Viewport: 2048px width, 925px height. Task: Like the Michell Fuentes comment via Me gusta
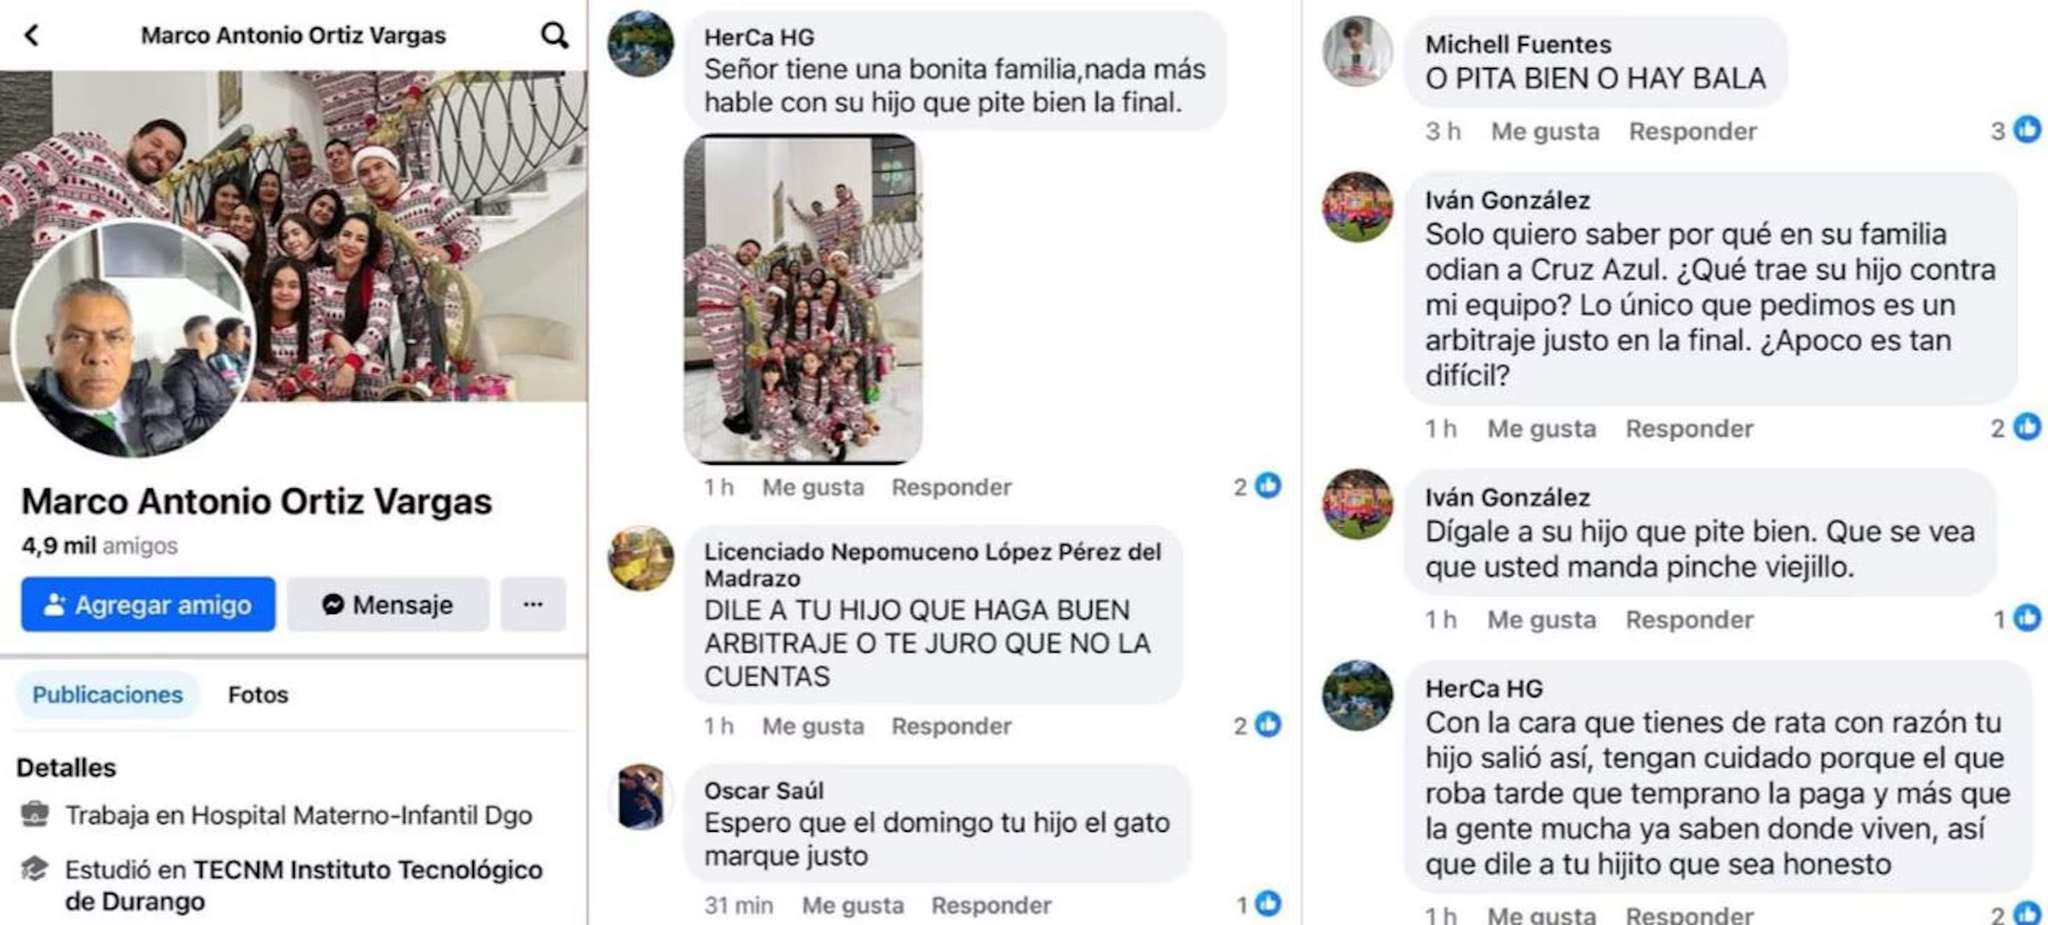tap(1545, 131)
